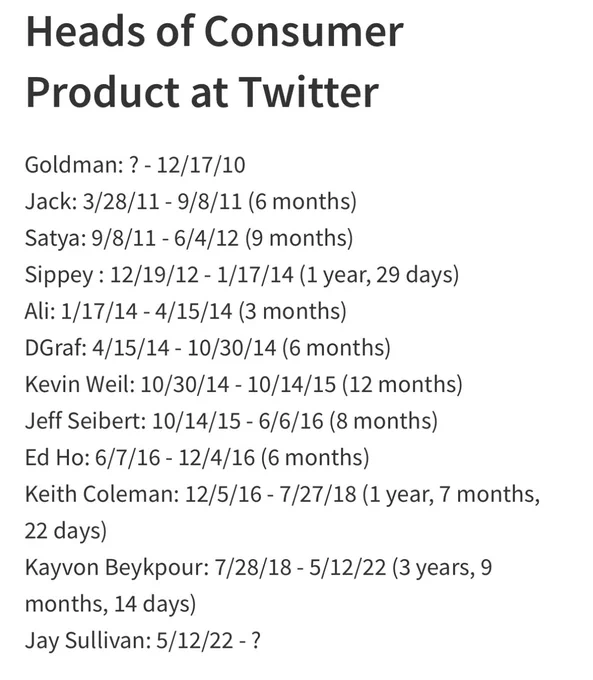Select the Kevin Weil entry
This screenshot has height=680, width=593.
point(243,384)
